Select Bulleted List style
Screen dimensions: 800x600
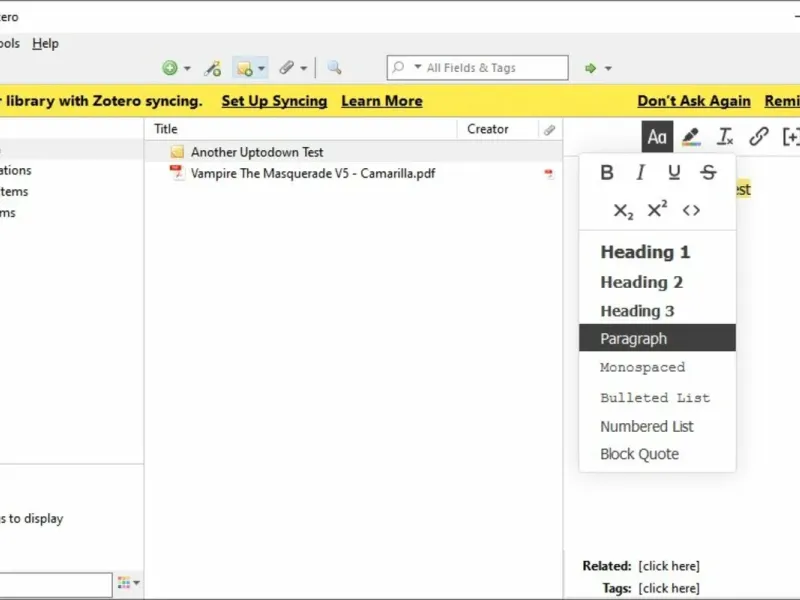click(x=657, y=398)
